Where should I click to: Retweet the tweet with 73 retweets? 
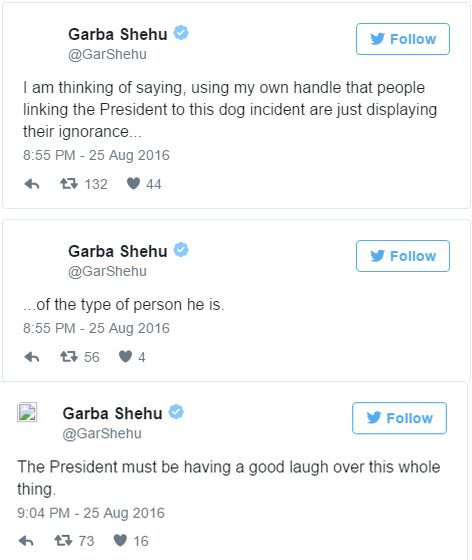tap(63, 540)
